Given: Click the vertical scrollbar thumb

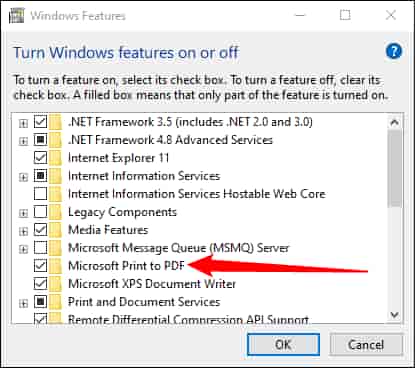Looking at the screenshot, I should [x=395, y=168].
